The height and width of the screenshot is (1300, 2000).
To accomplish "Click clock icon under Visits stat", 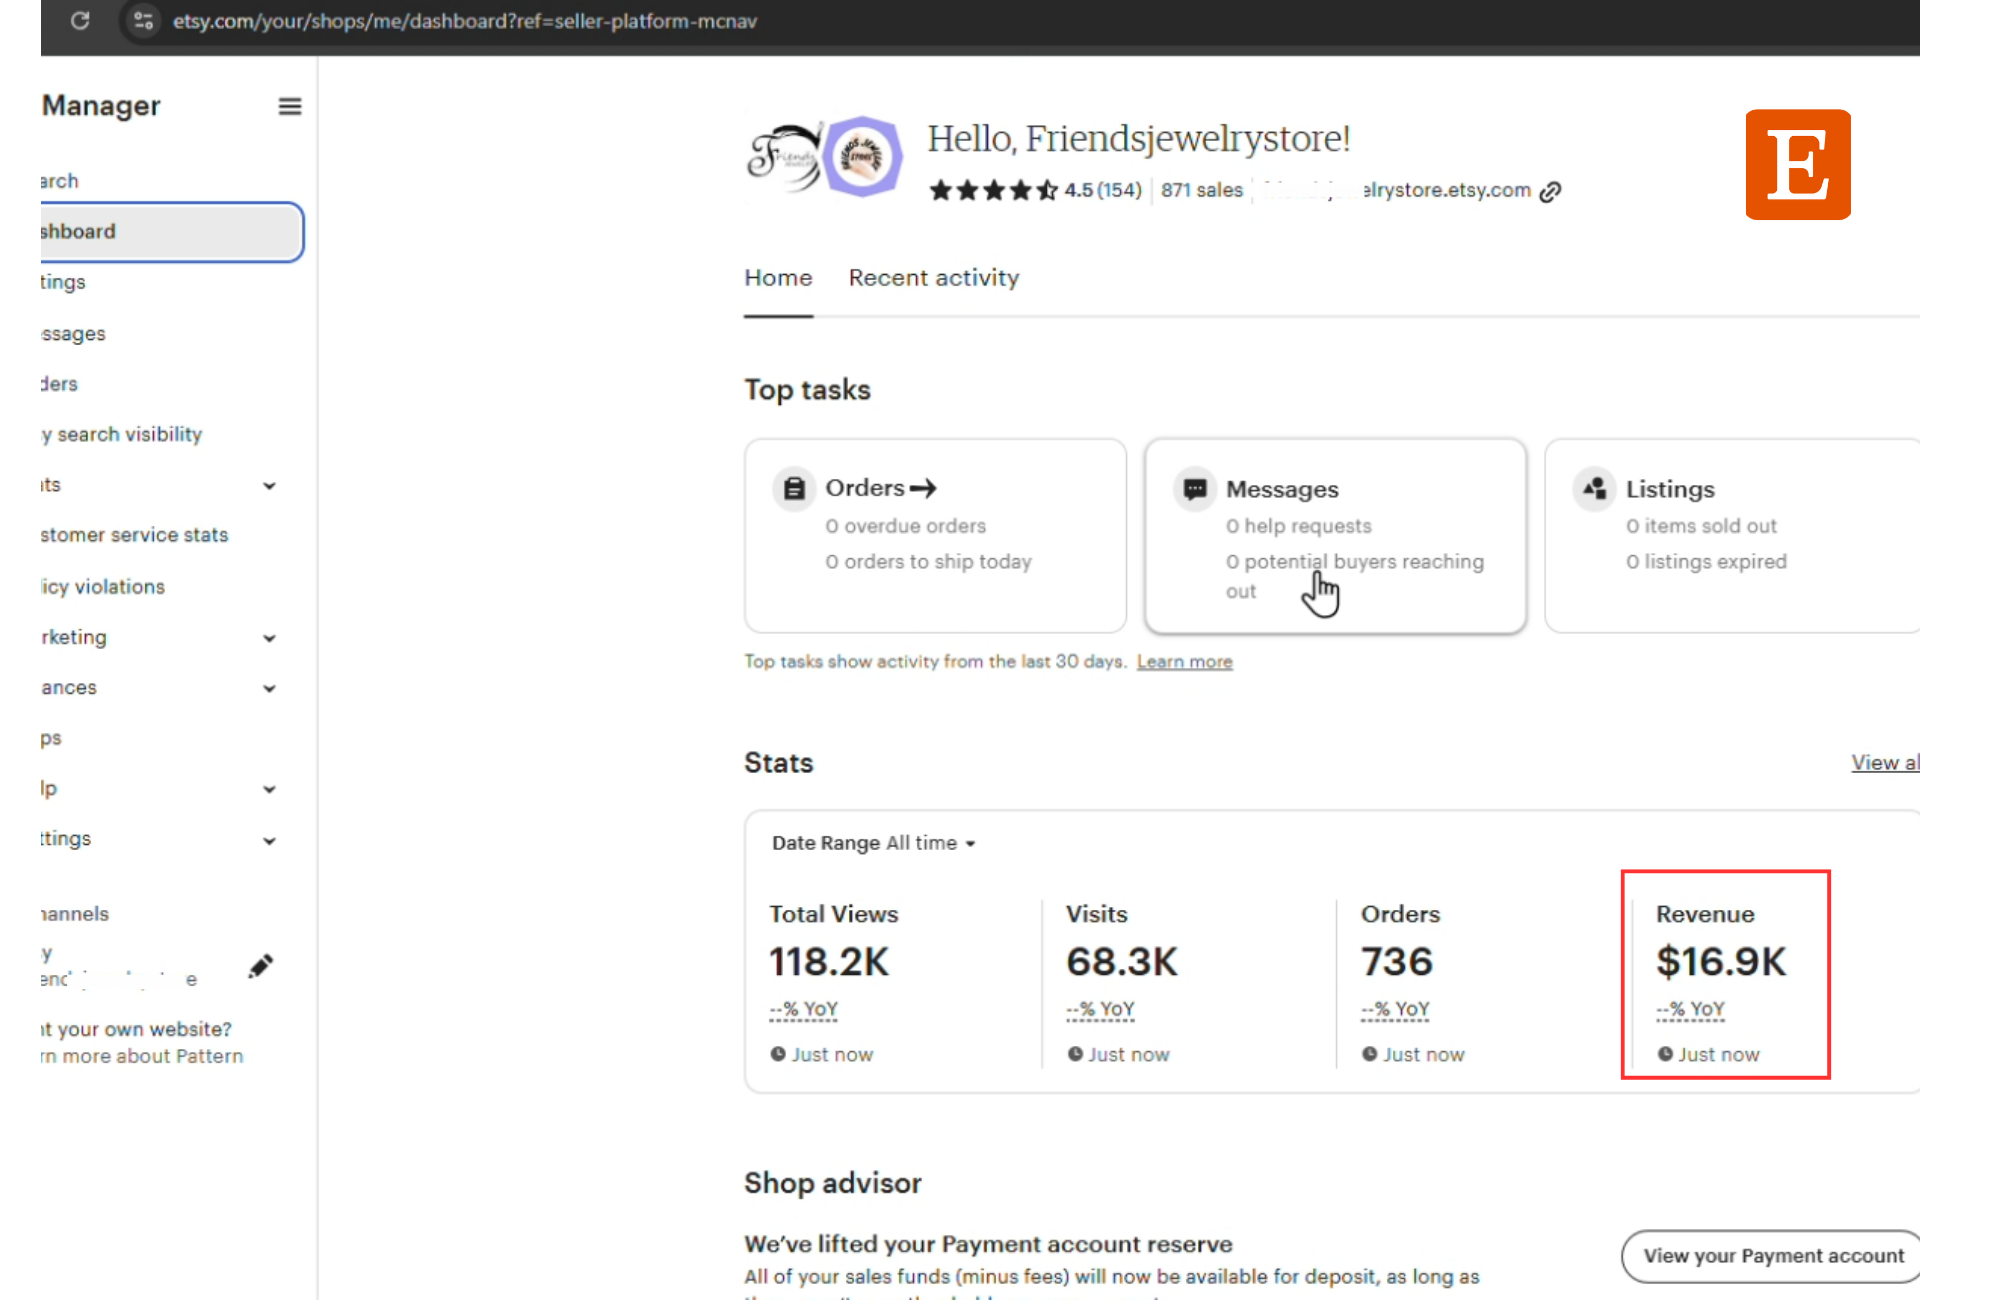I will coord(1075,1054).
